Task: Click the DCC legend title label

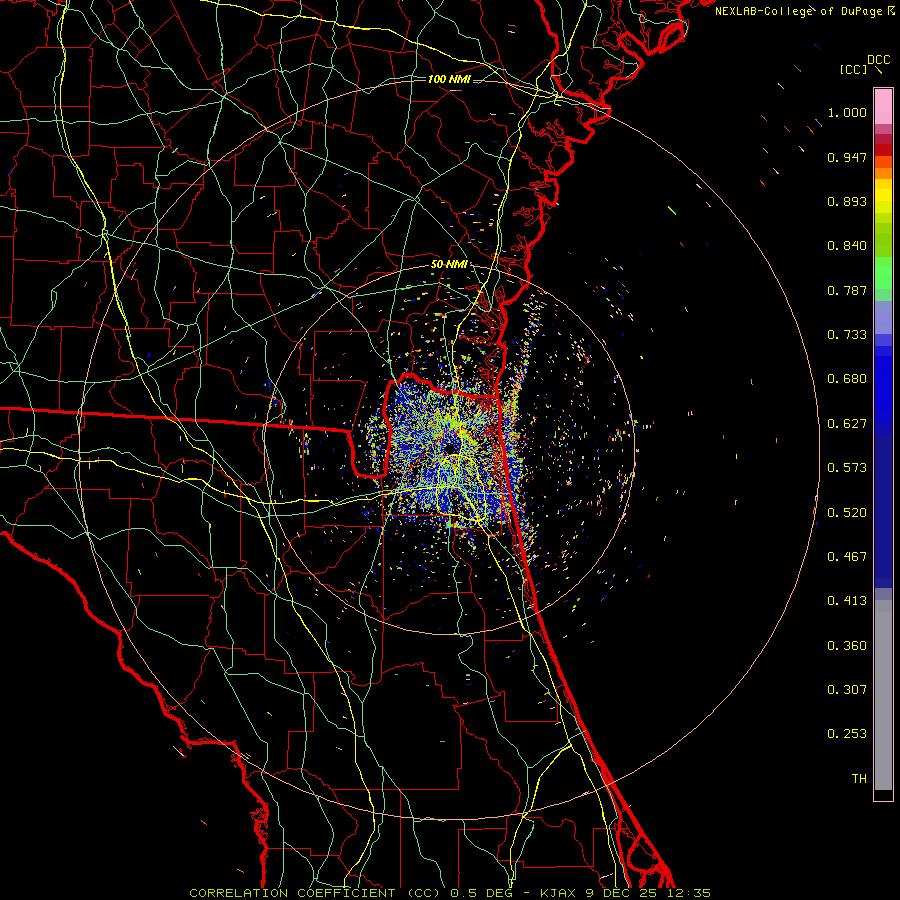Action: 879,60
